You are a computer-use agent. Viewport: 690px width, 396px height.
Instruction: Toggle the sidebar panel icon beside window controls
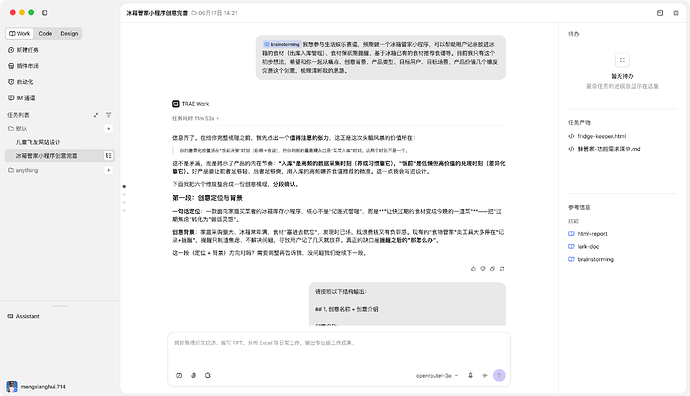click(x=44, y=13)
